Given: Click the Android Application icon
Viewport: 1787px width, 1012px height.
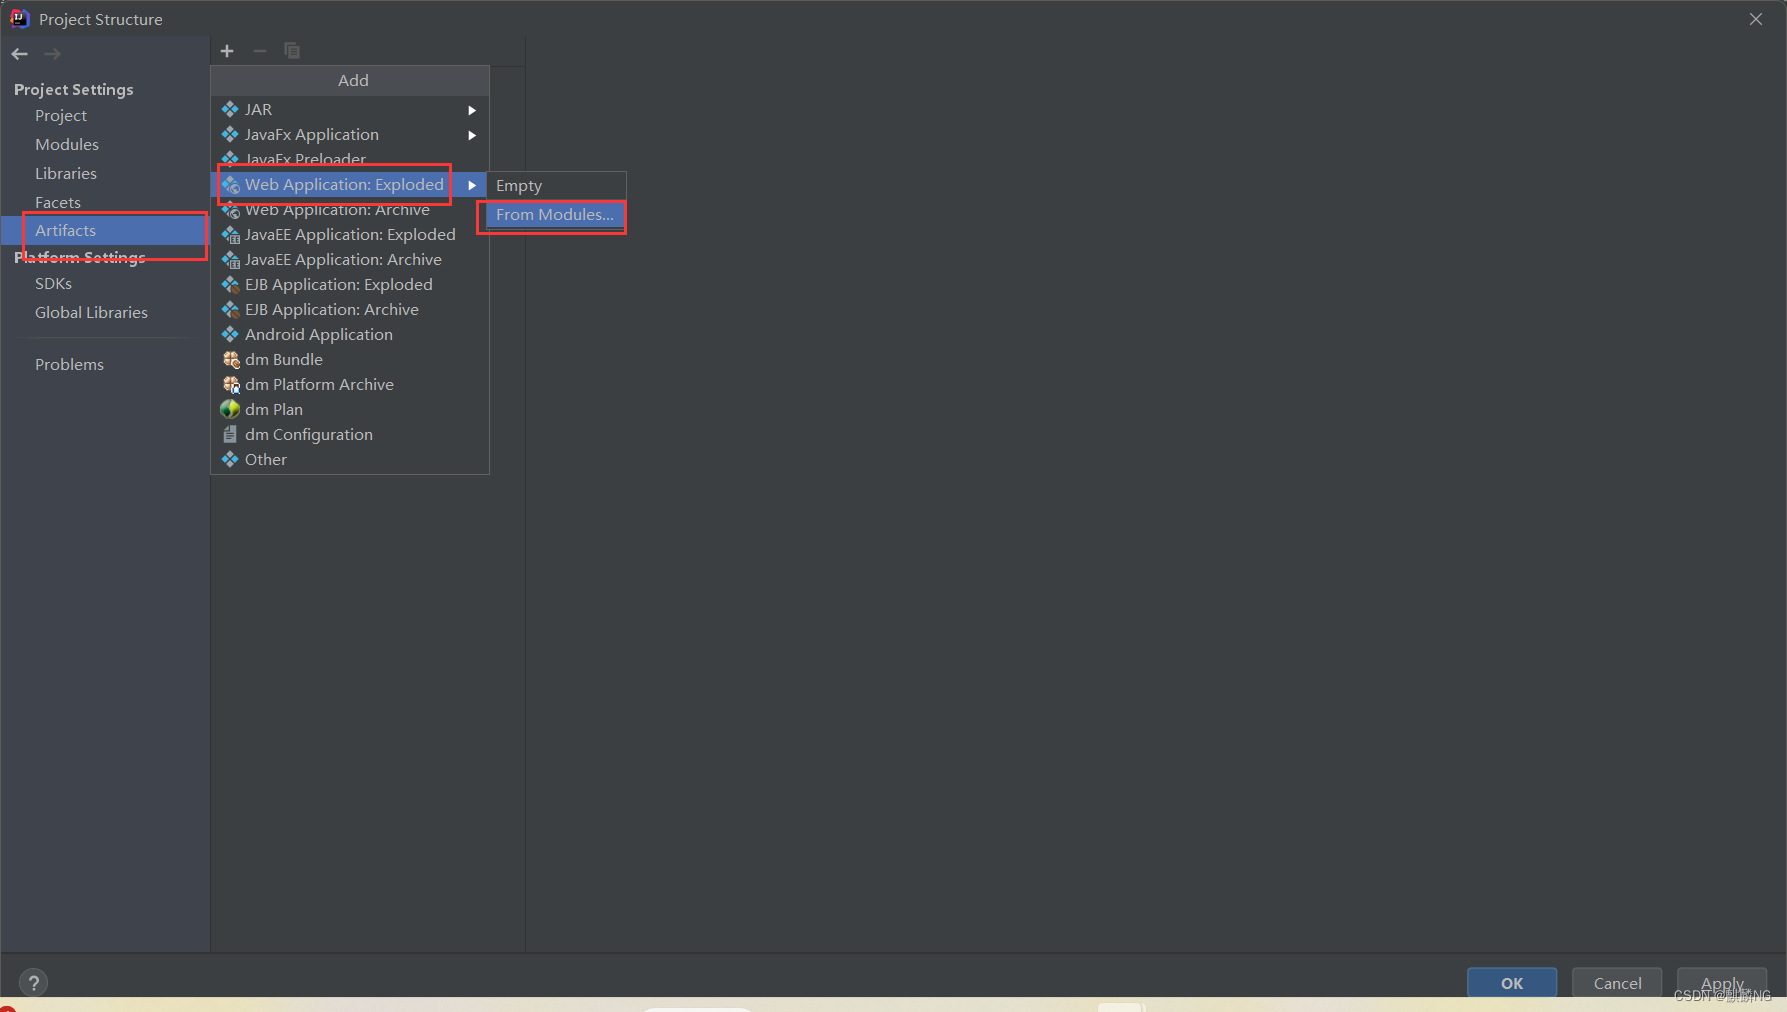Looking at the screenshot, I should click(x=230, y=334).
